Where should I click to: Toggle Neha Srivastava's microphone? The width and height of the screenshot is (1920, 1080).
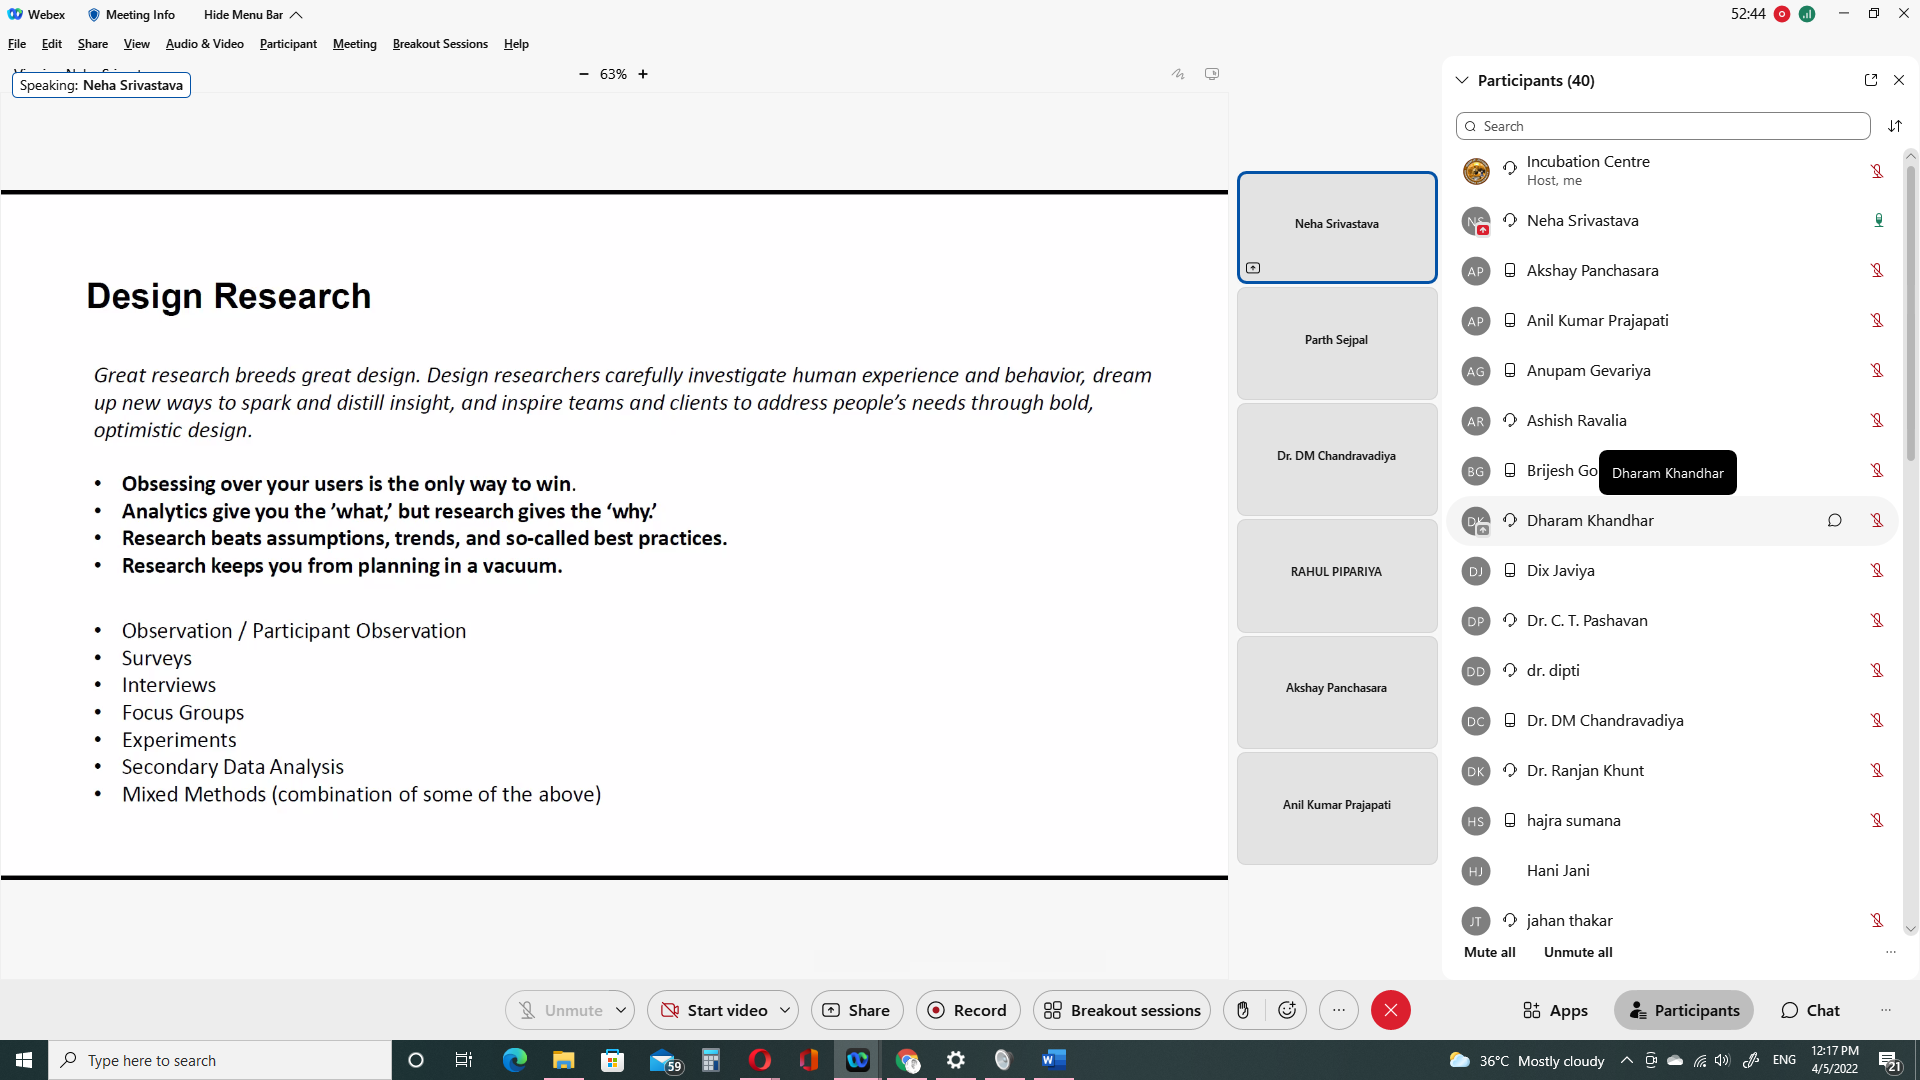[x=1878, y=221]
